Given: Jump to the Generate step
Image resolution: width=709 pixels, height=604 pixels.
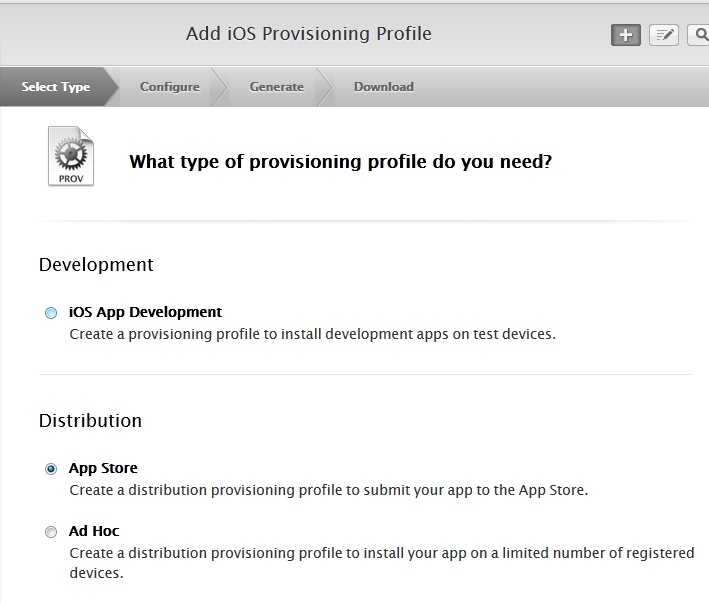Looking at the screenshot, I should pyautogui.click(x=277, y=87).
